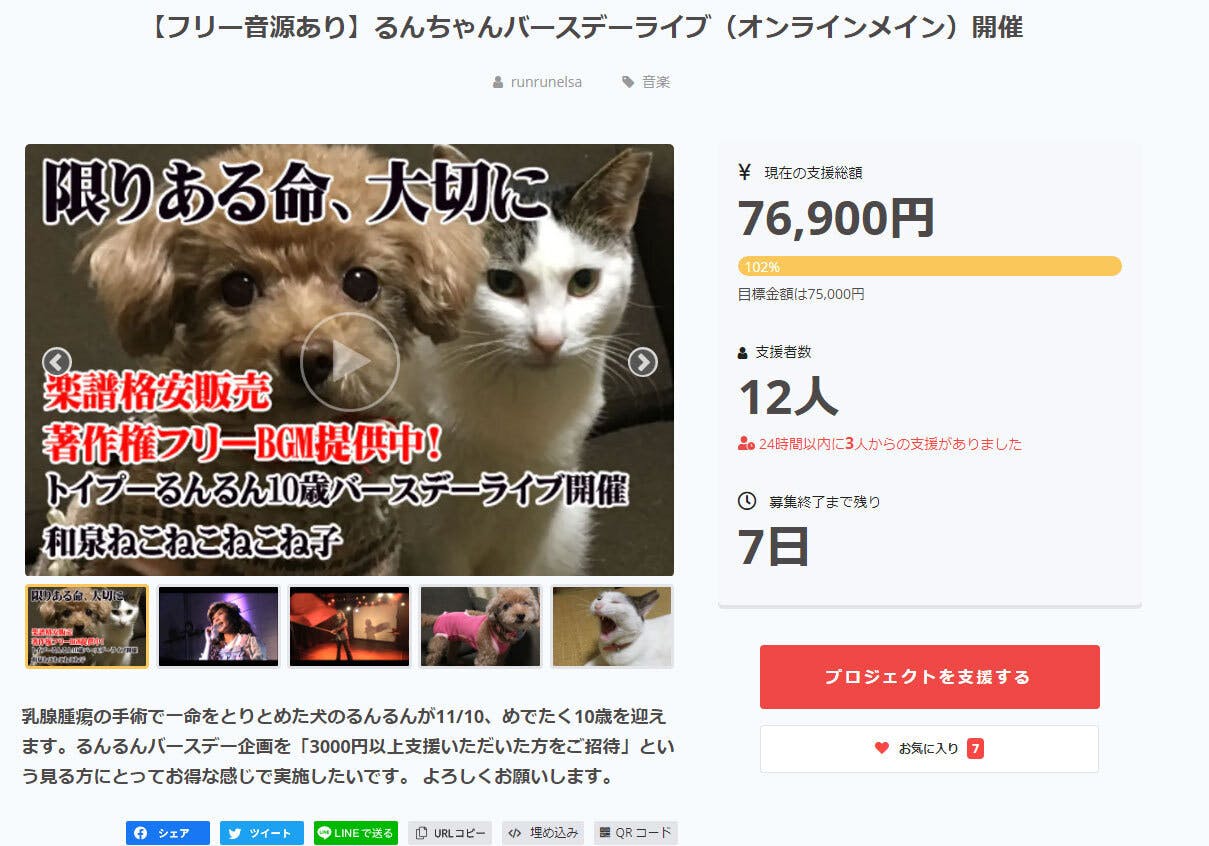The height and width of the screenshot is (846, 1209).
Task: Click the project title heading
Action: tap(585, 27)
